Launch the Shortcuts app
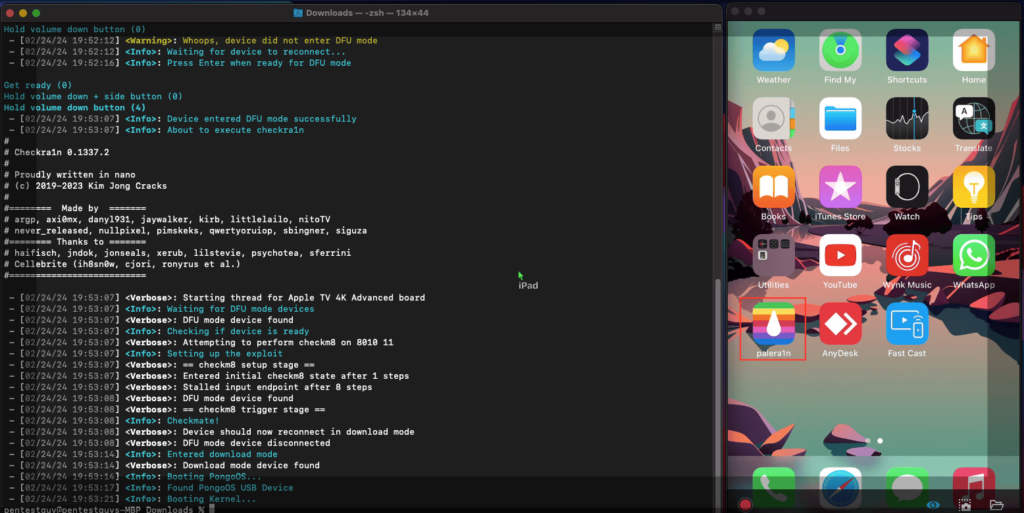This screenshot has width=1024, height=513. (906, 50)
